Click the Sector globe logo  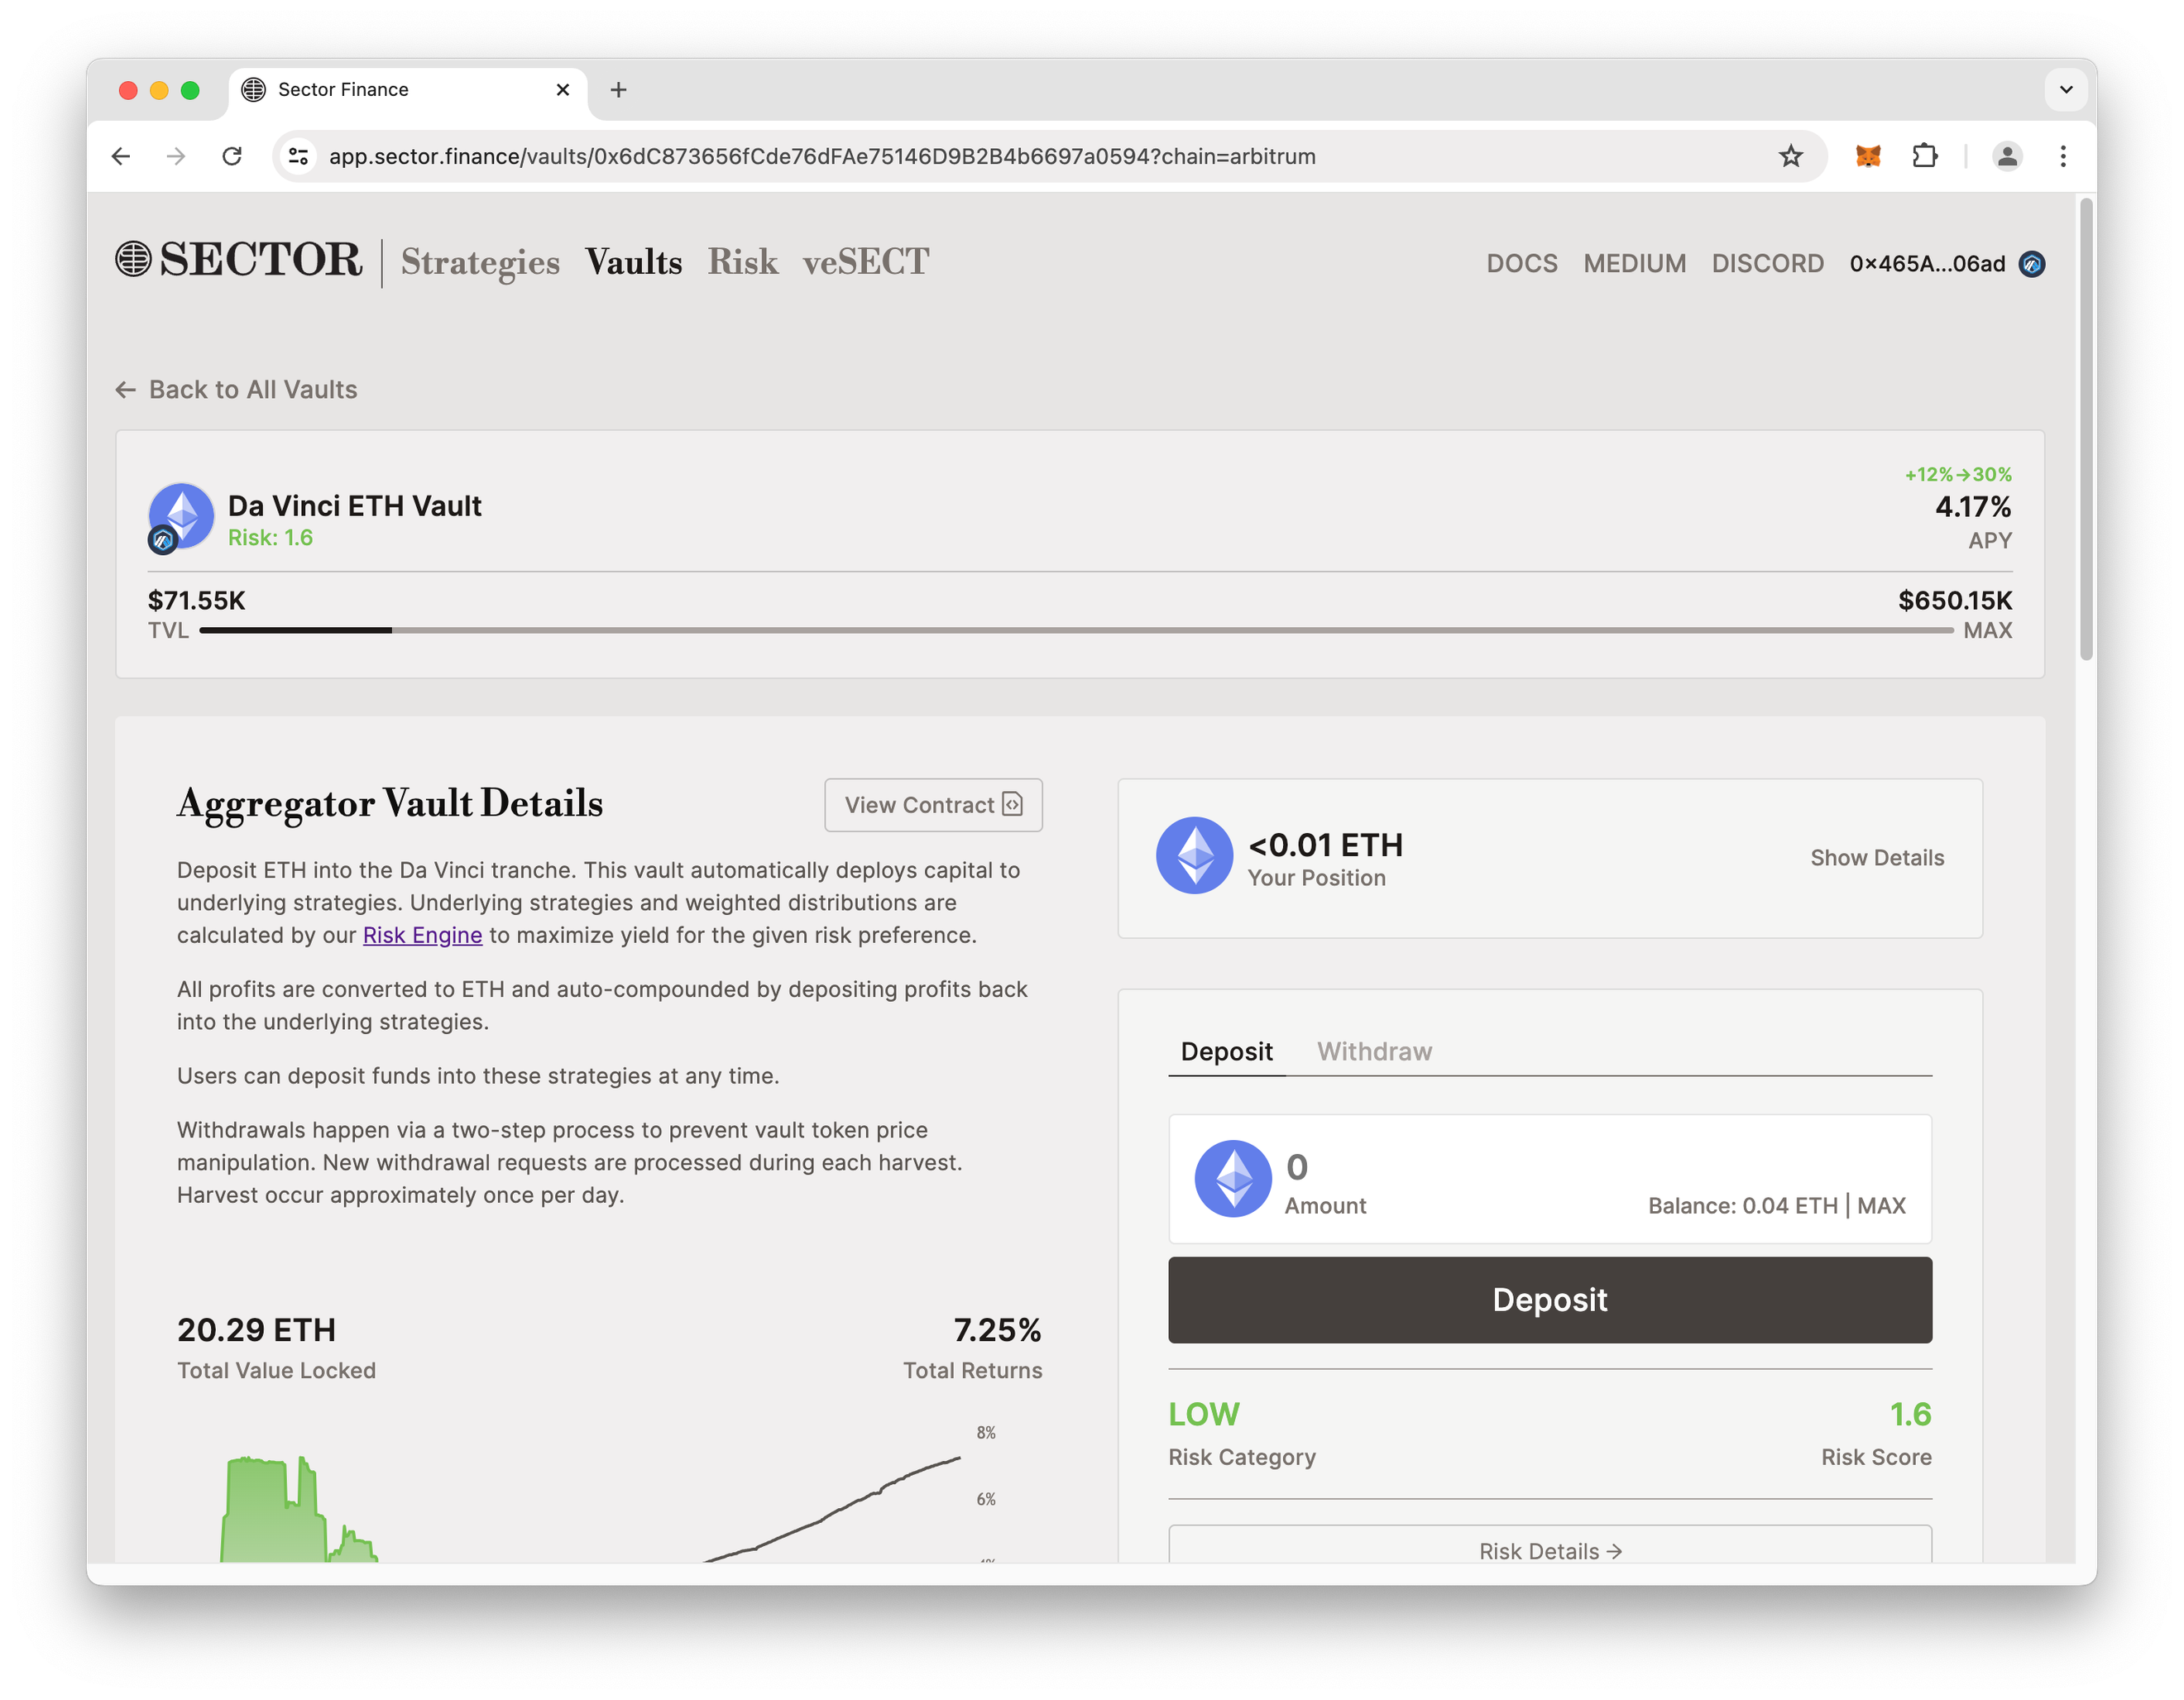click(x=133, y=259)
